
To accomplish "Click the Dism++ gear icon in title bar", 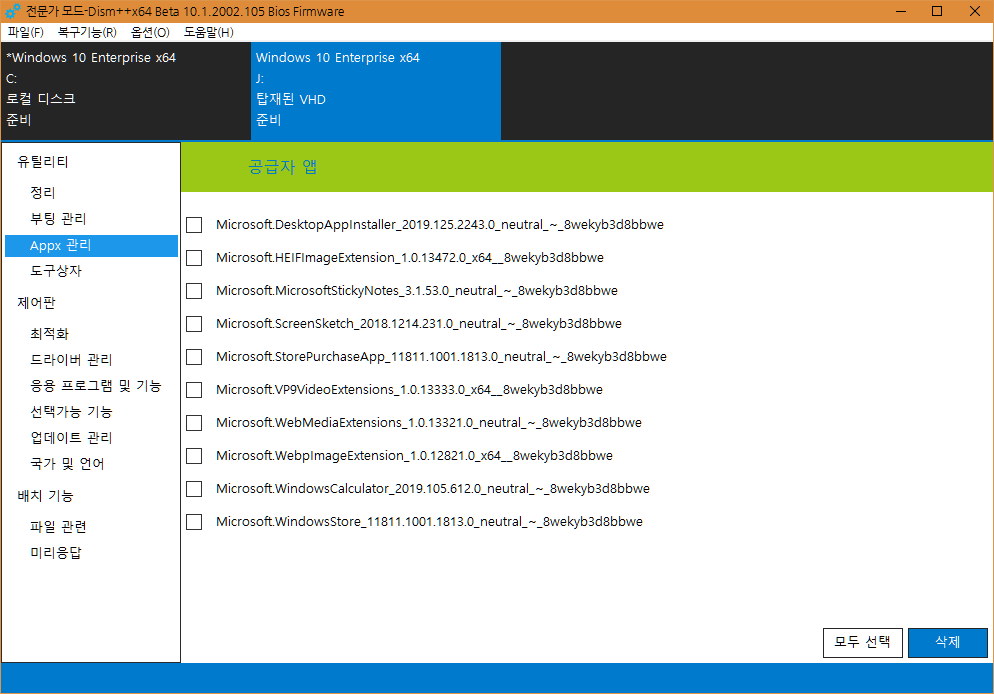I will (12, 11).
